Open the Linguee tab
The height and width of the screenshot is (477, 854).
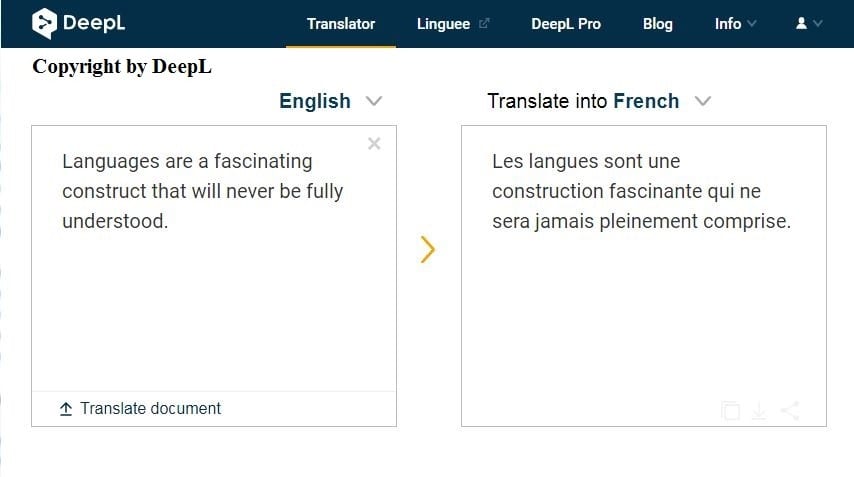(x=443, y=23)
